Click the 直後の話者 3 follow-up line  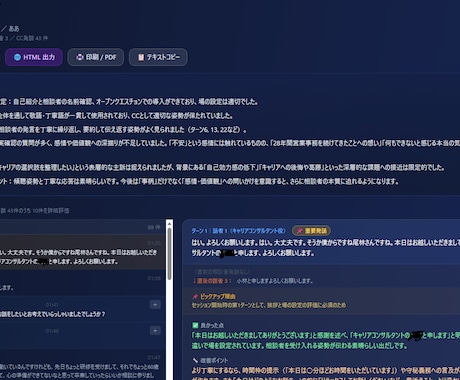coord(253,281)
